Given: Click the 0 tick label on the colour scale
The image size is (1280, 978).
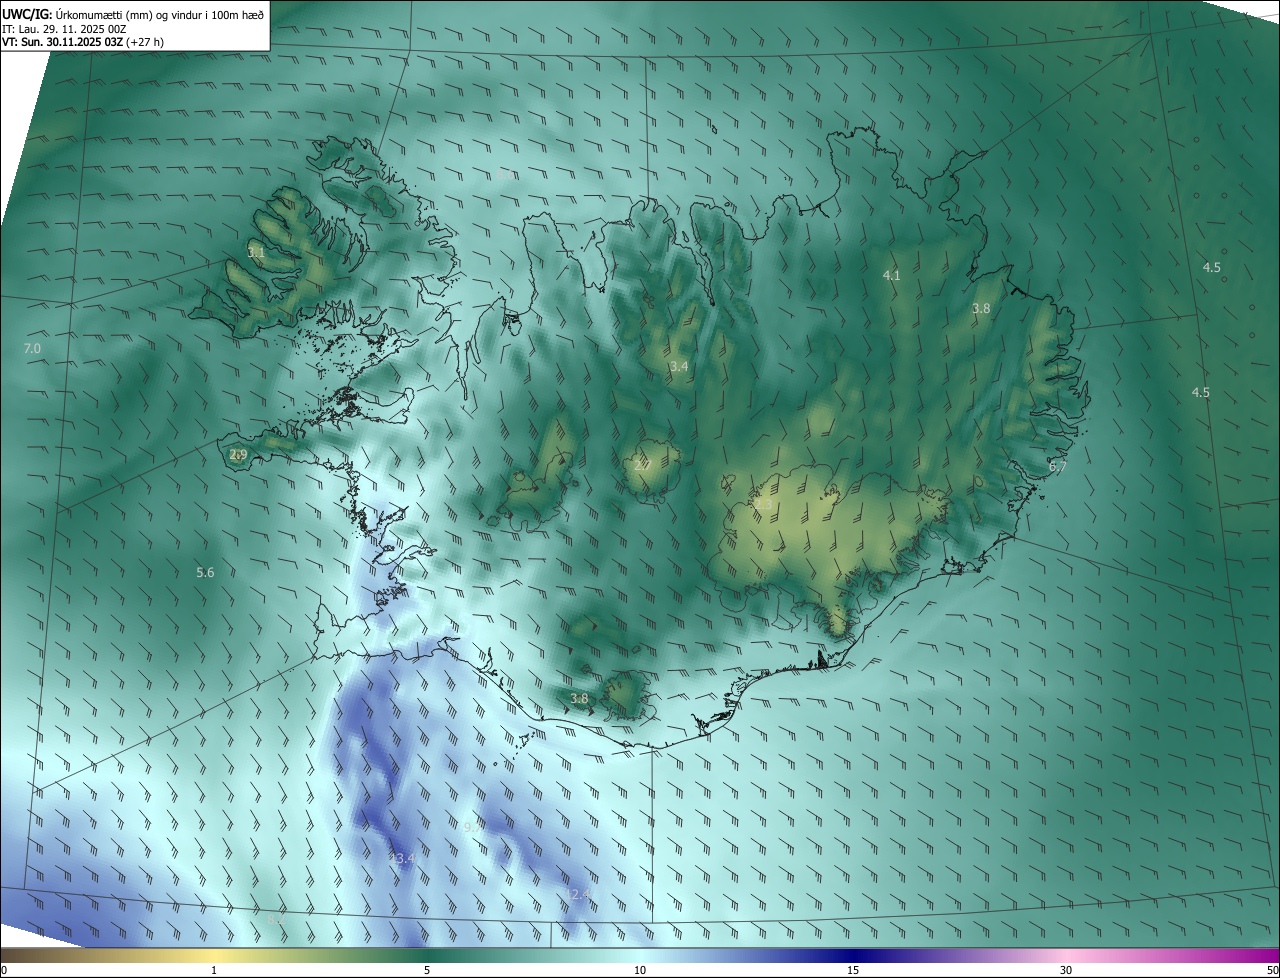Looking at the screenshot, I should click(4, 970).
